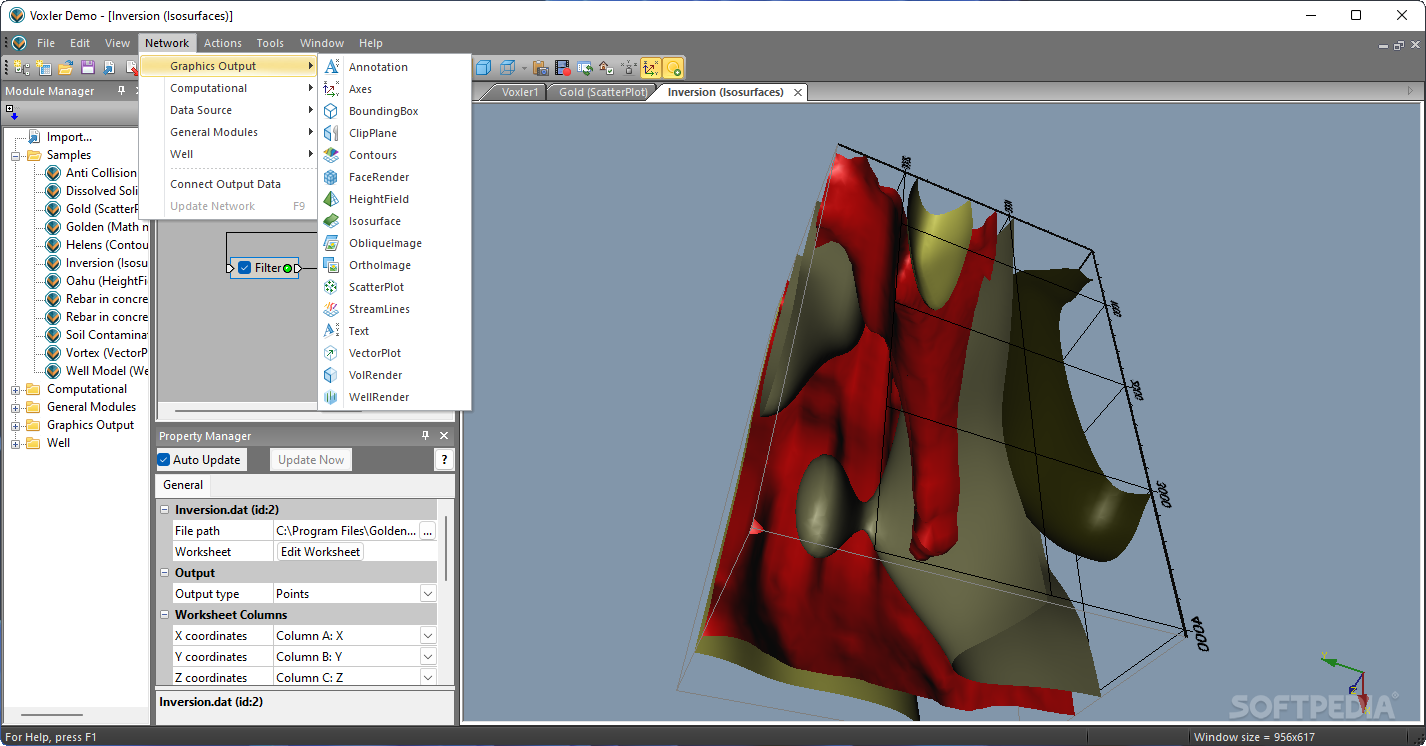Choose the Isosurface module entry
The width and height of the screenshot is (1426, 746).
394,221
